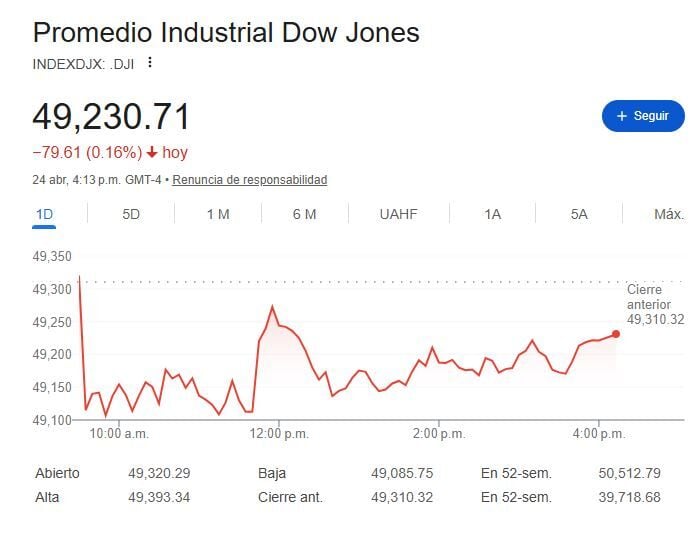Switch chart to 5A range
Viewport: 697px width, 535px height.
(579, 214)
